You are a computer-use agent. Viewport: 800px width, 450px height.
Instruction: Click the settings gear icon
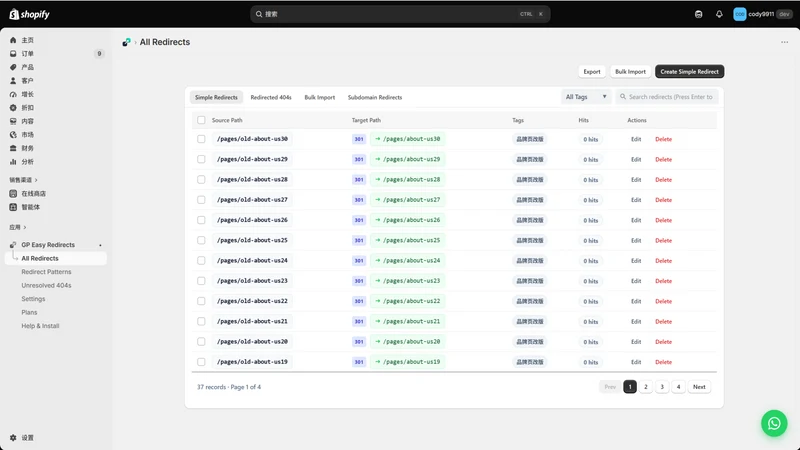pos(13,438)
